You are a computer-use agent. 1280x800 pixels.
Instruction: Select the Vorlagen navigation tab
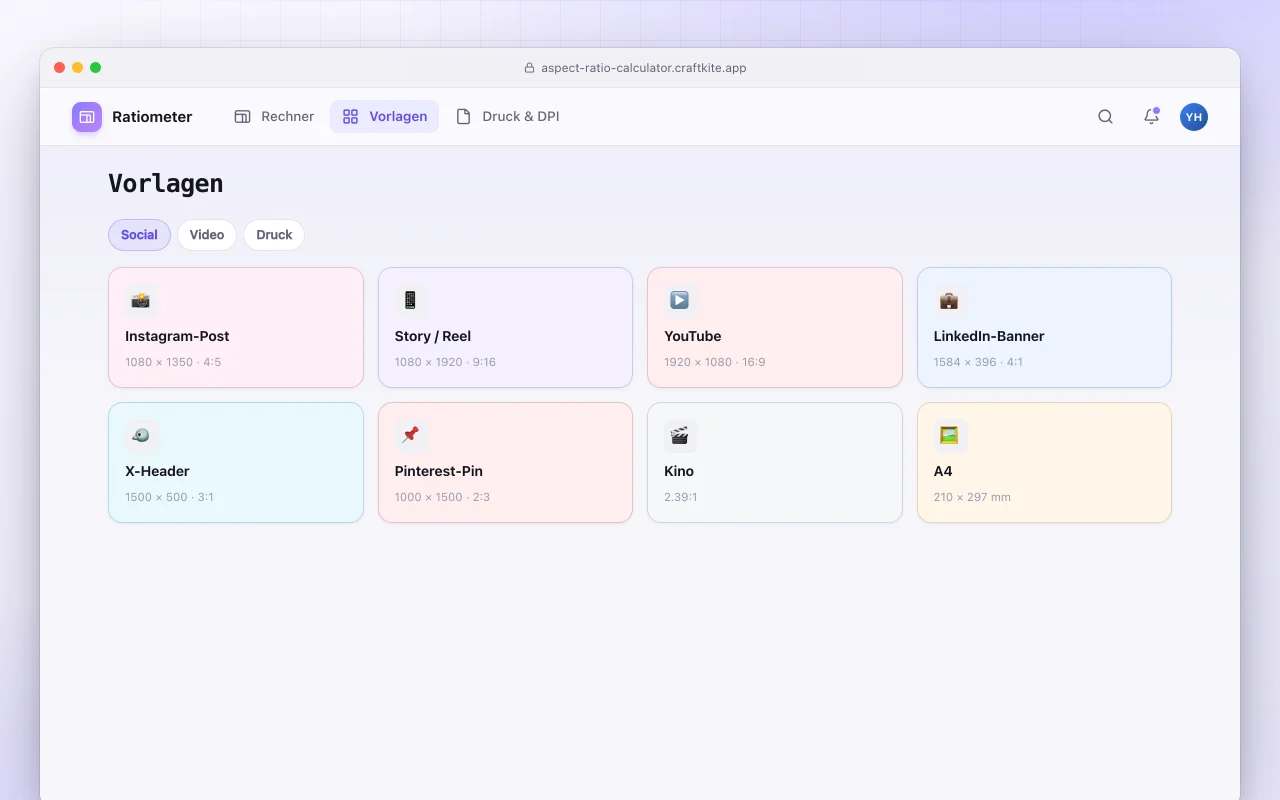coord(384,117)
